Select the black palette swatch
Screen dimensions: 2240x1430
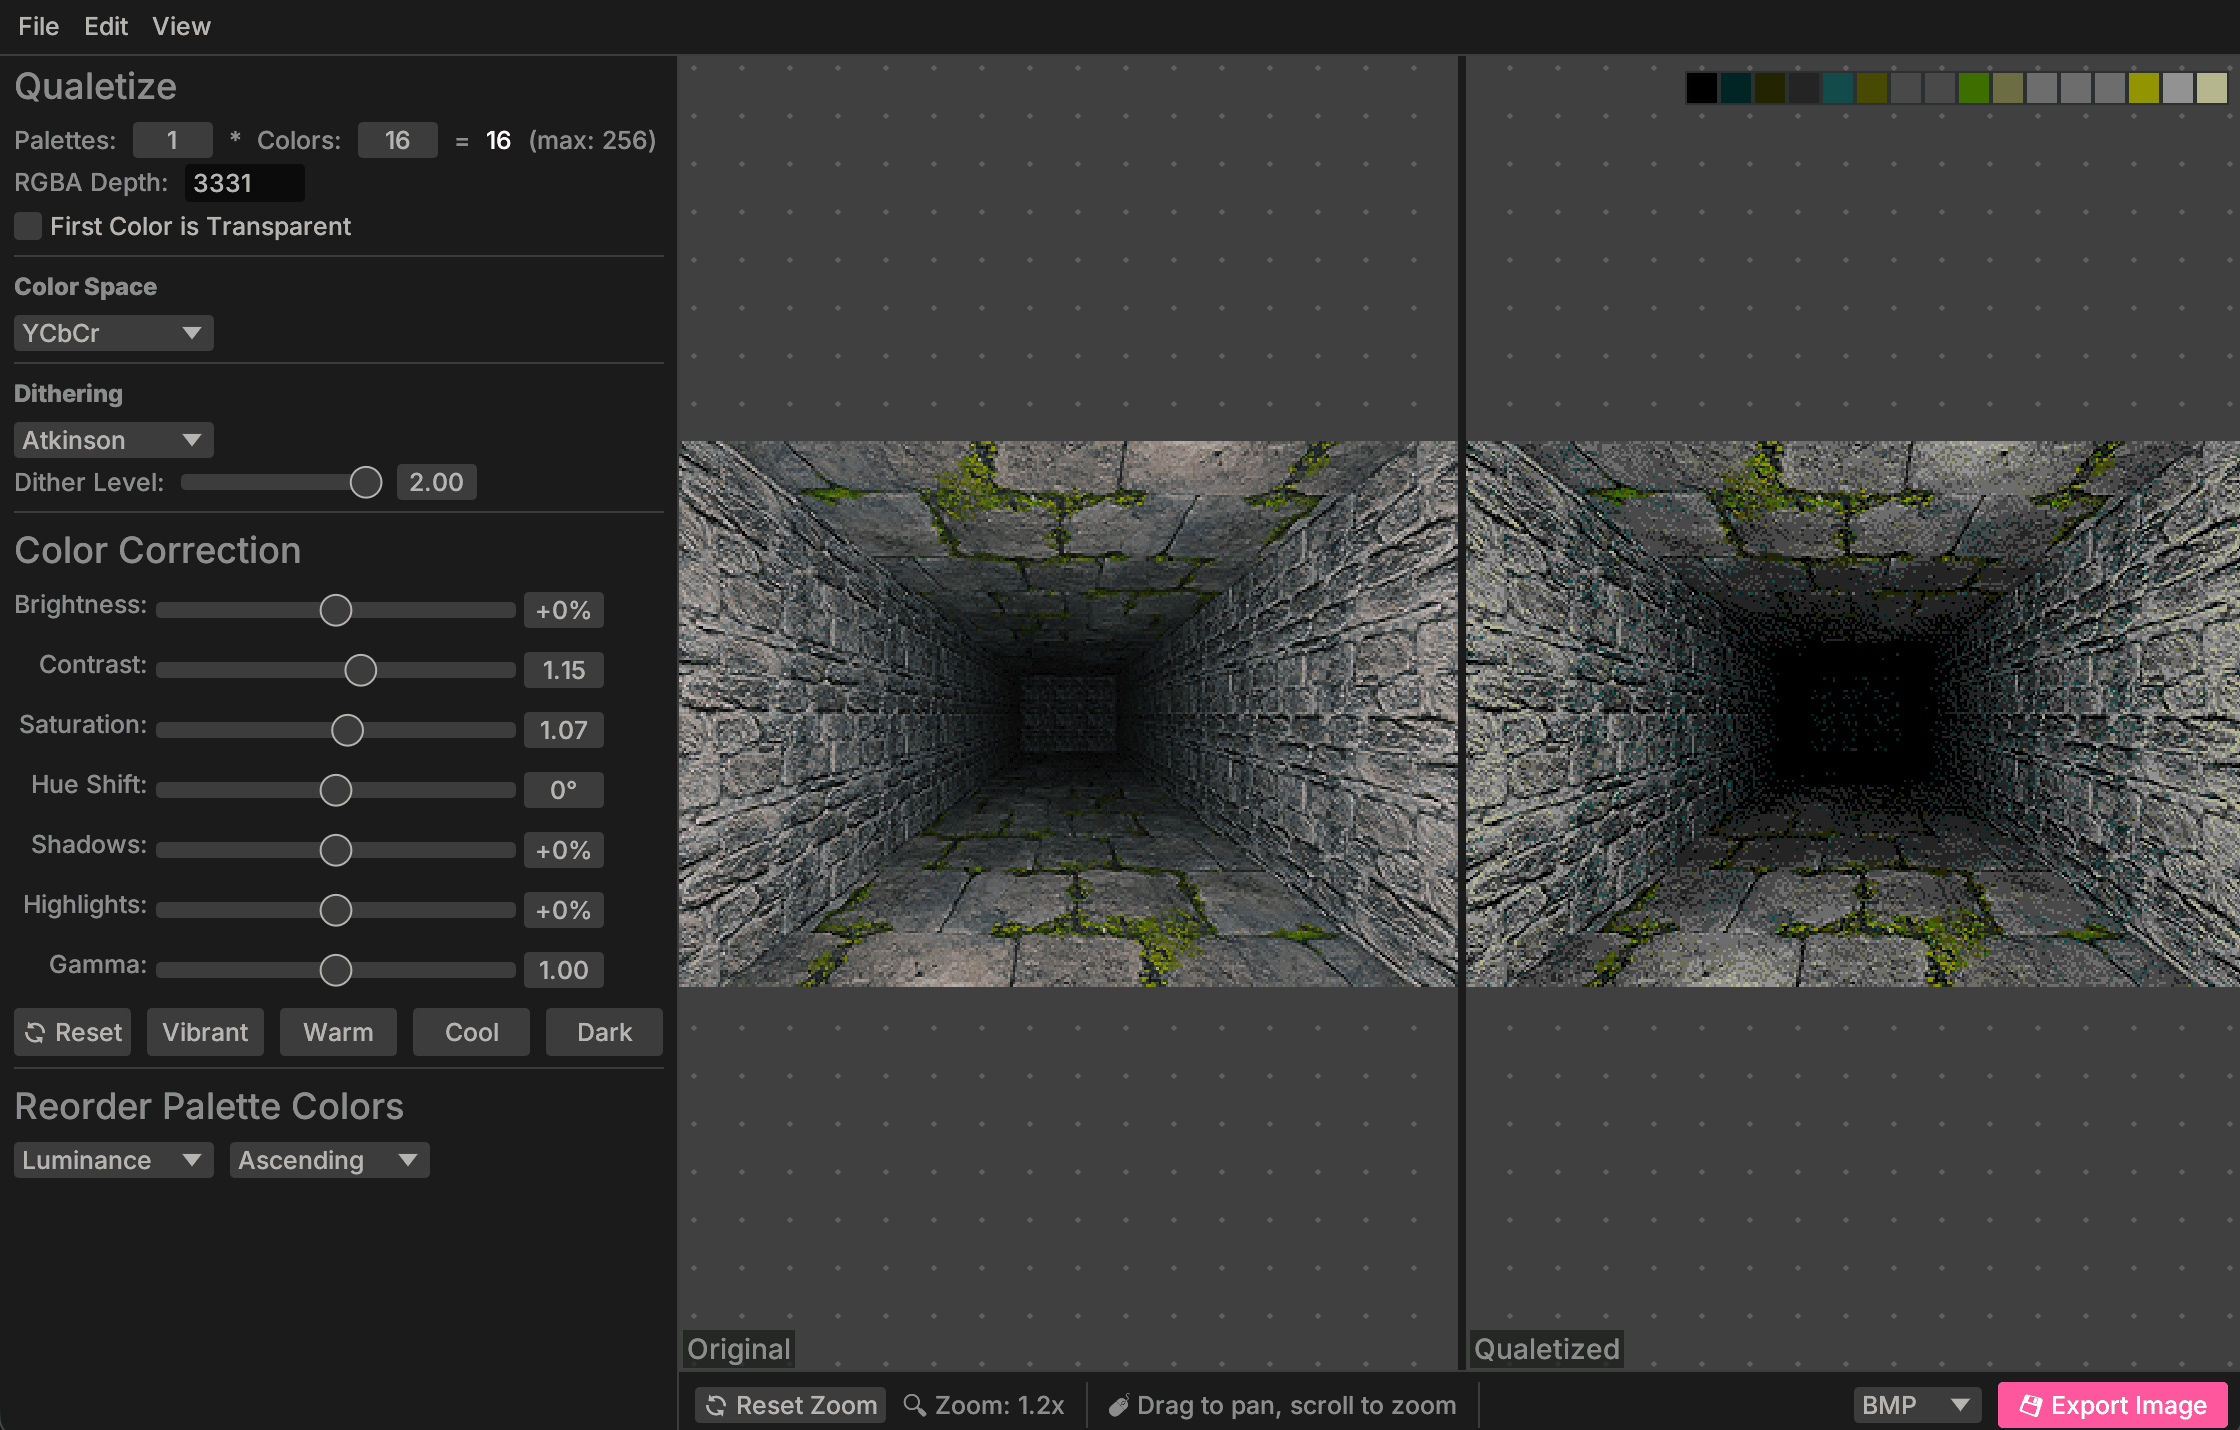pyautogui.click(x=1701, y=88)
